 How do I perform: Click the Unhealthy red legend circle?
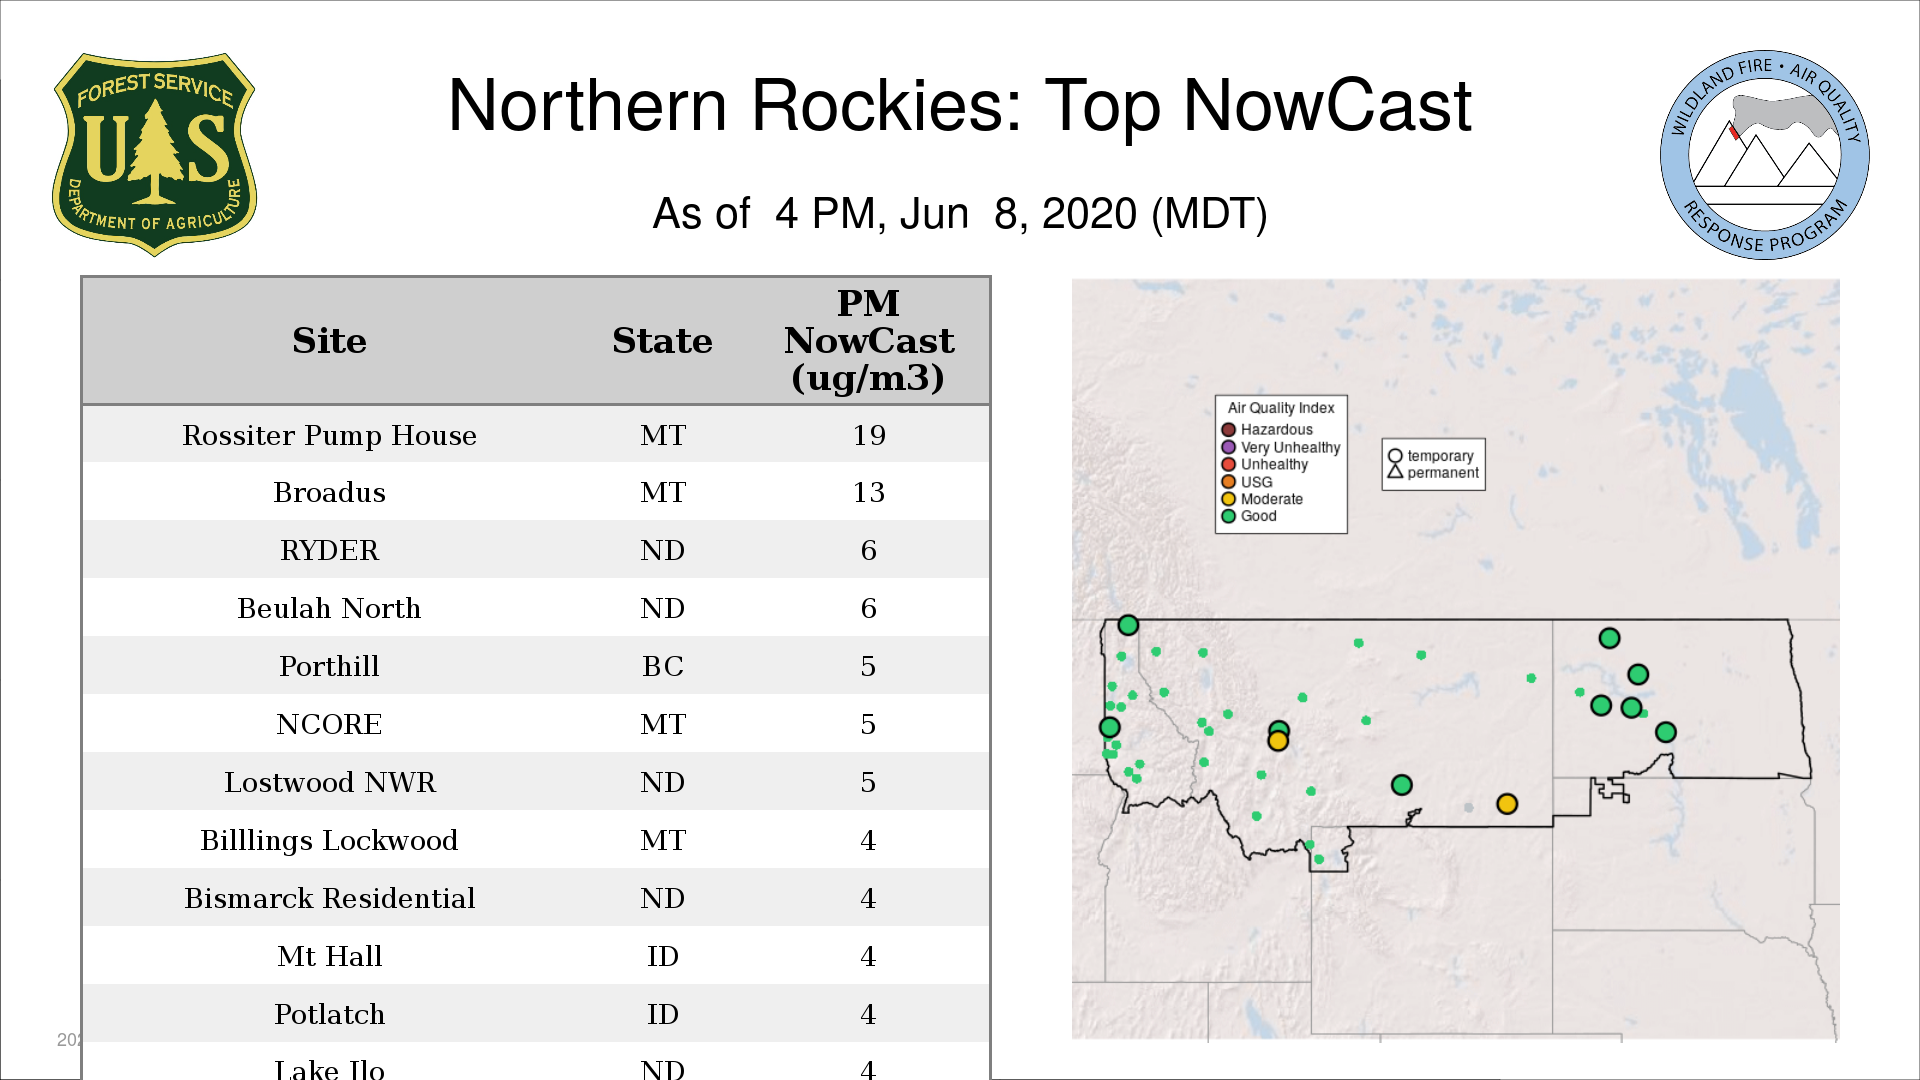coord(1228,464)
